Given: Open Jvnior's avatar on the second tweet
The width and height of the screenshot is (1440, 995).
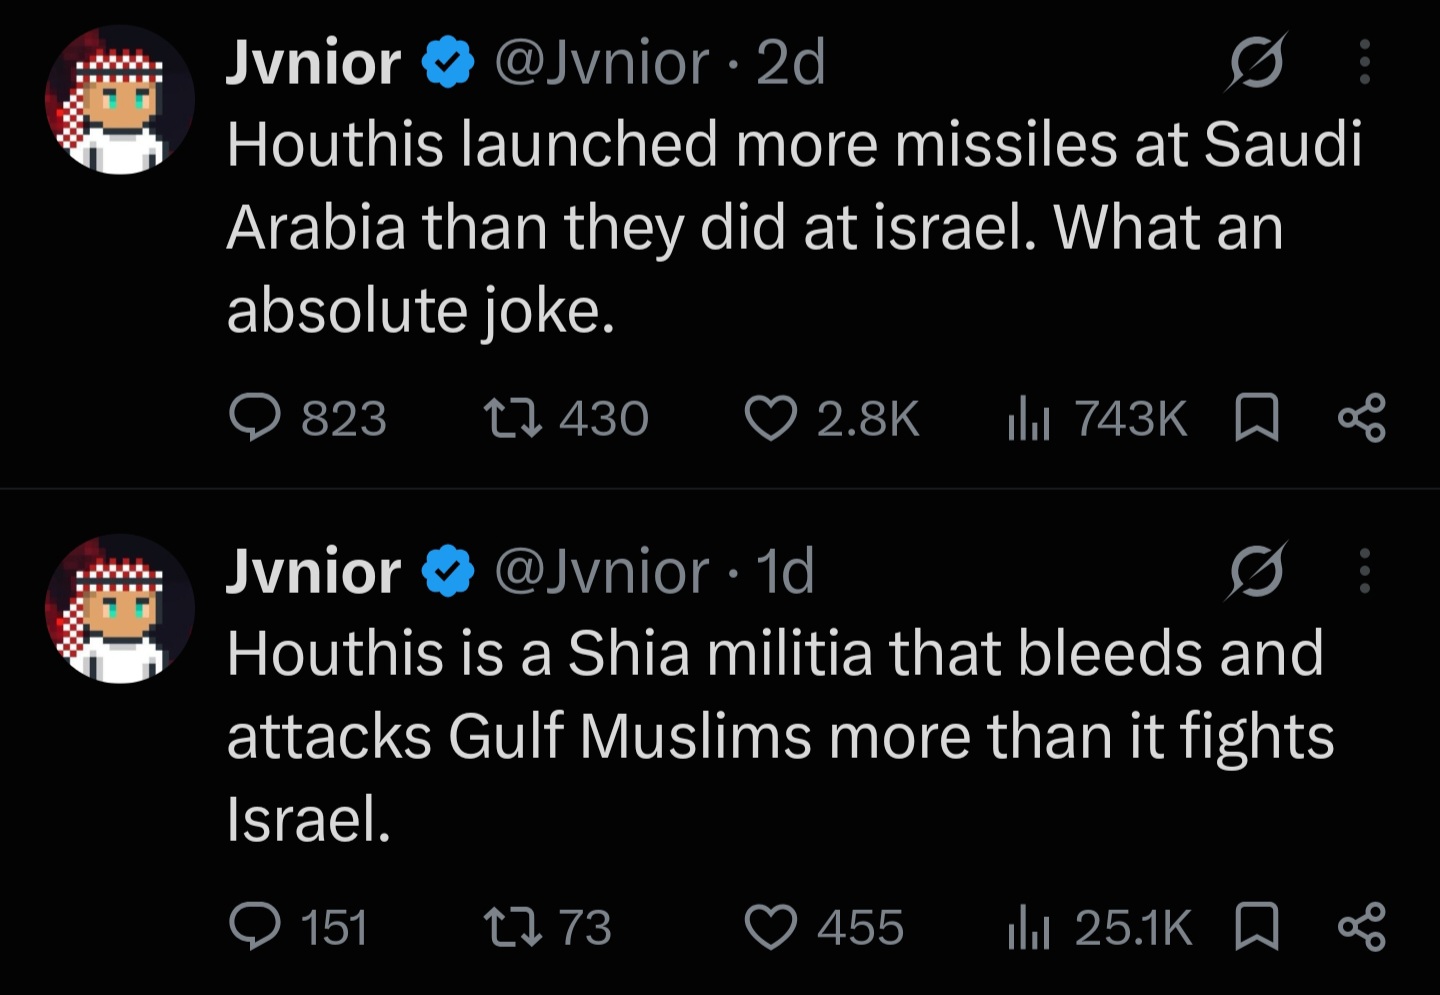Looking at the screenshot, I should point(120,608).
